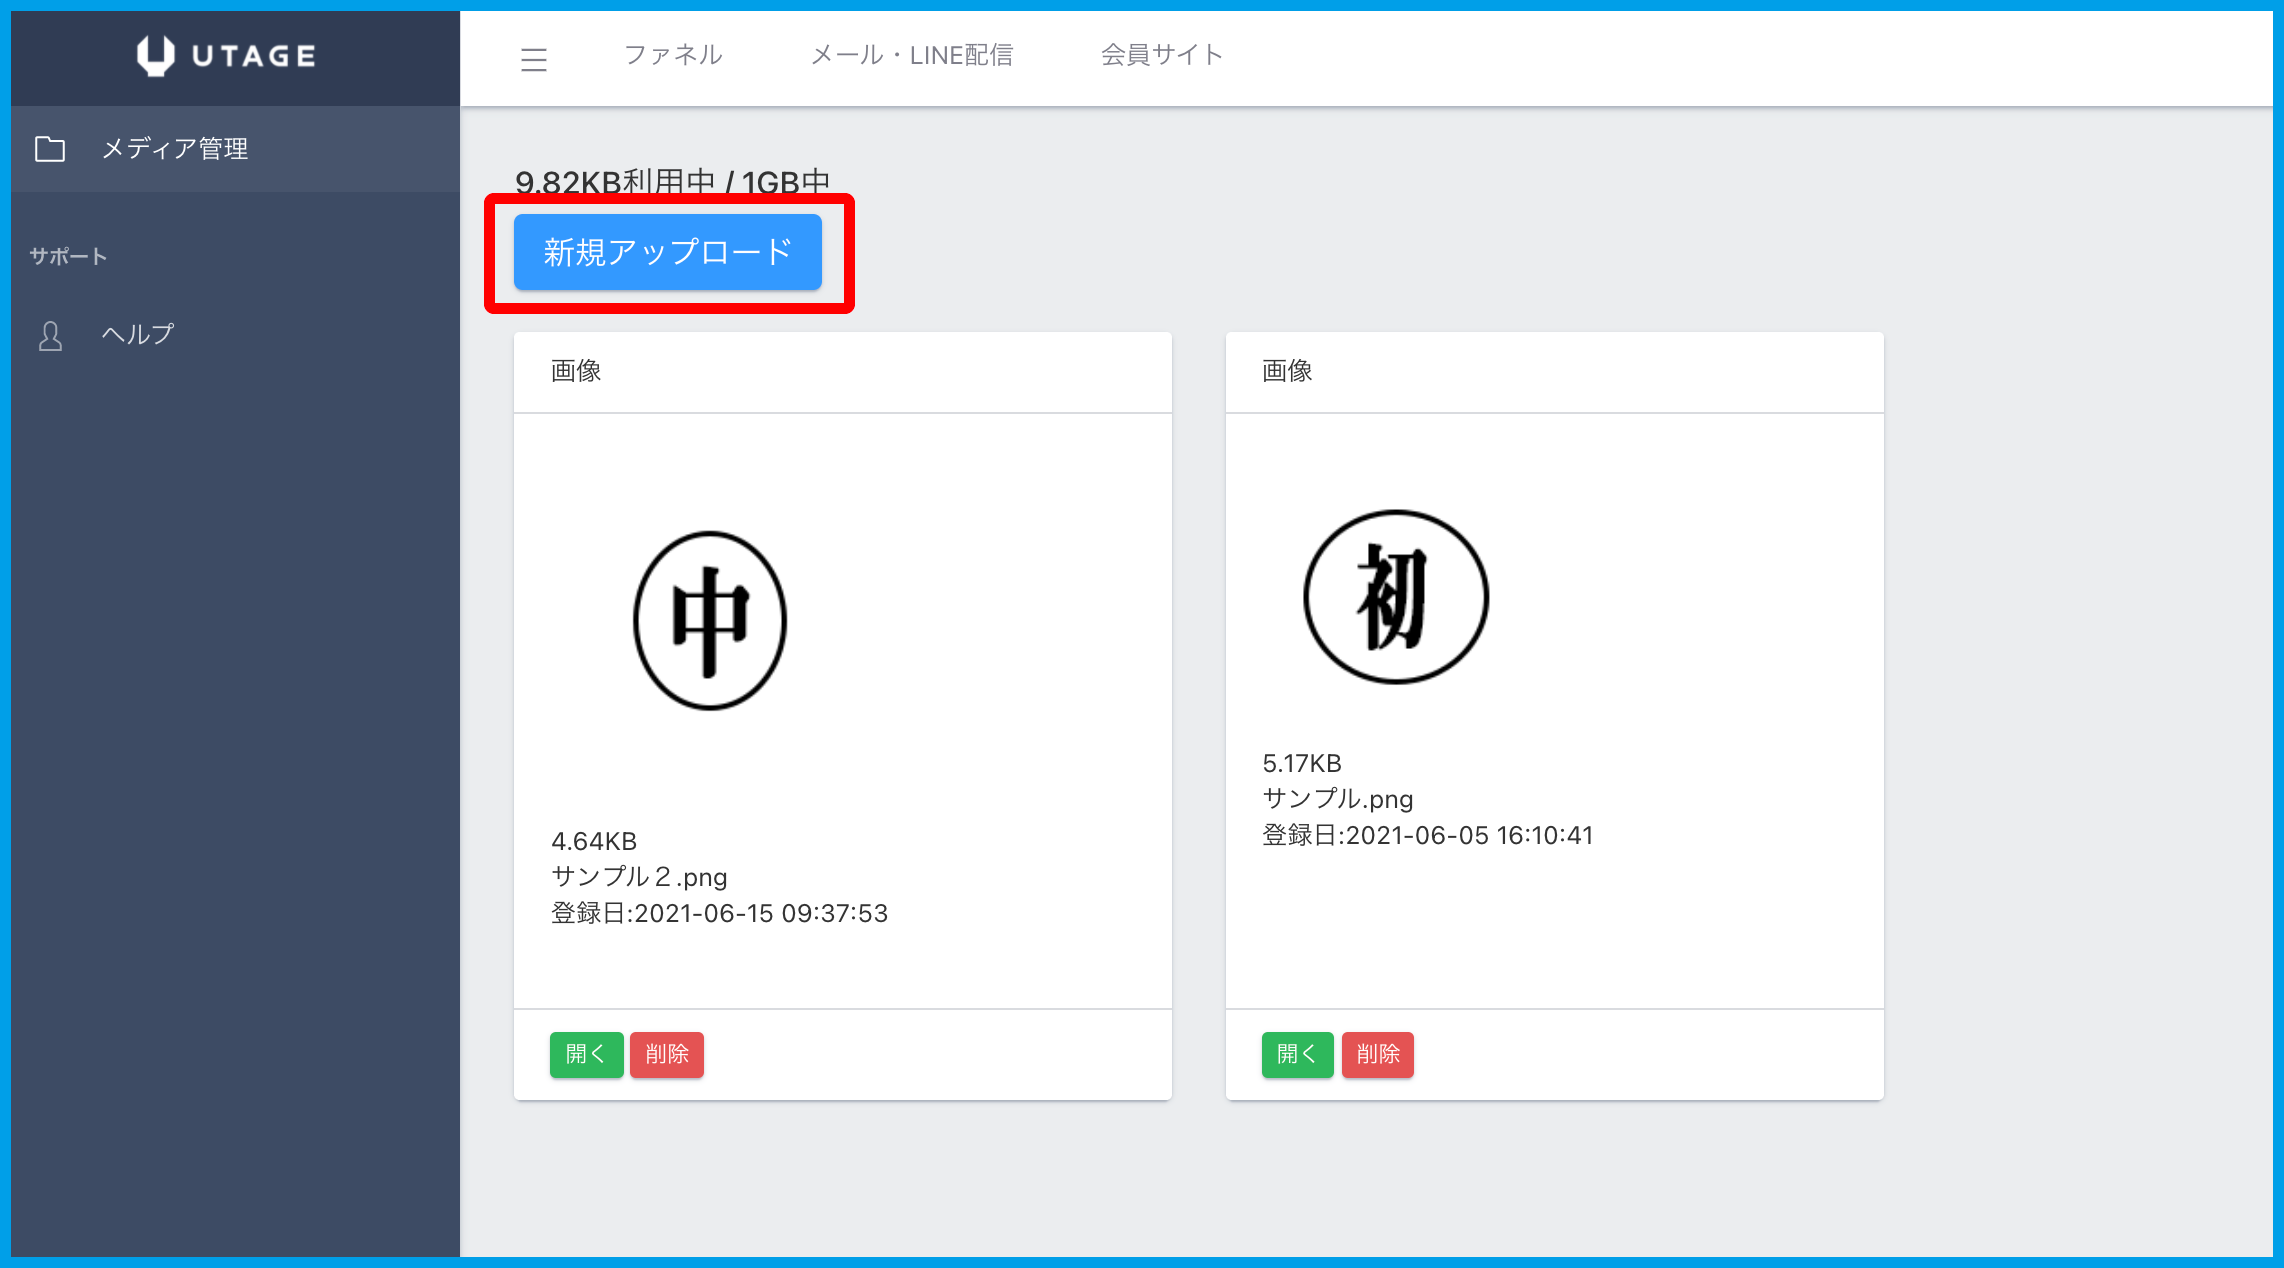This screenshot has width=2284, height=1268.
Task: Switch to the メール・LINE配信 tab
Action: (911, 55)
